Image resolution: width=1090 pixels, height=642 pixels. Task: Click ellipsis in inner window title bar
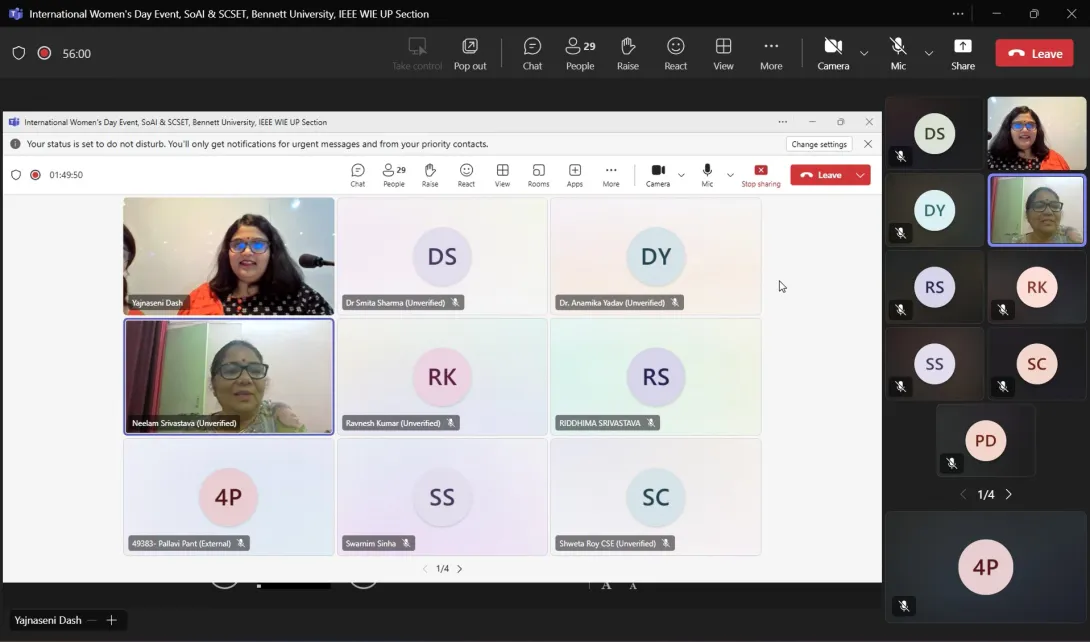783,122
